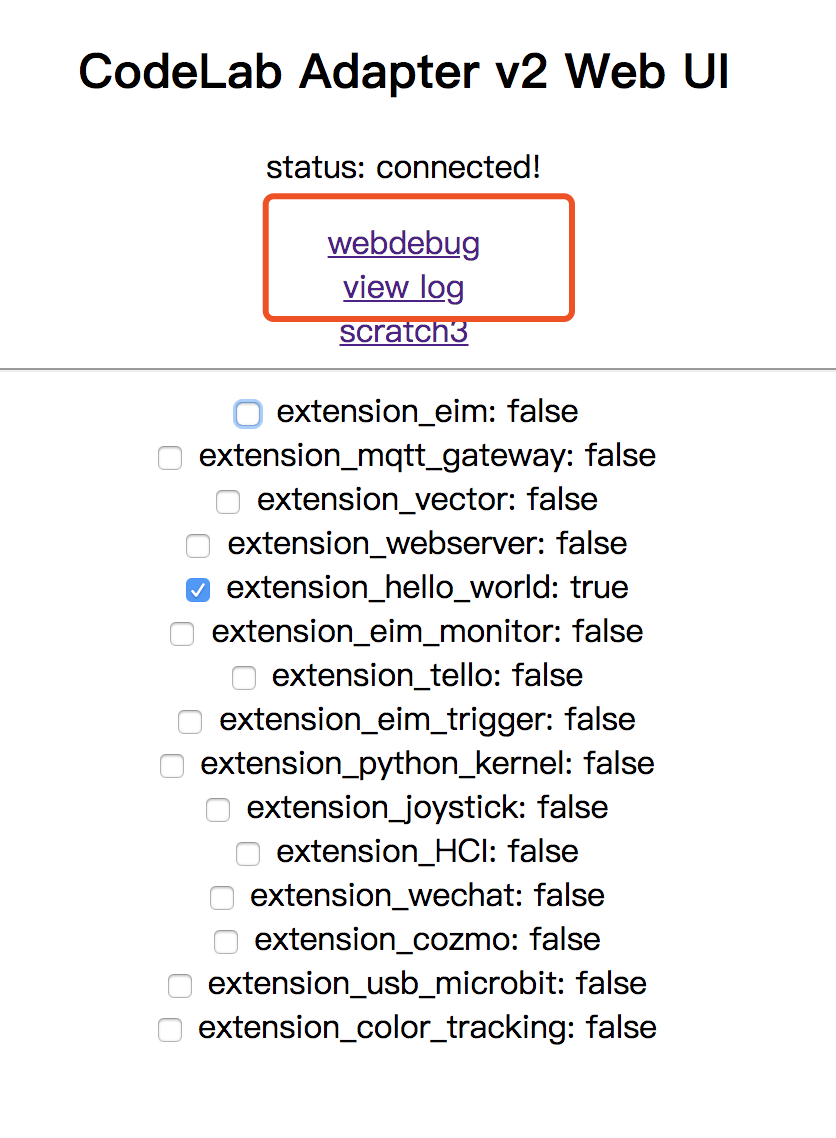Enable the extension_eim_monitor checkbox
This screenshot has width=836, height=1138.
182,634
